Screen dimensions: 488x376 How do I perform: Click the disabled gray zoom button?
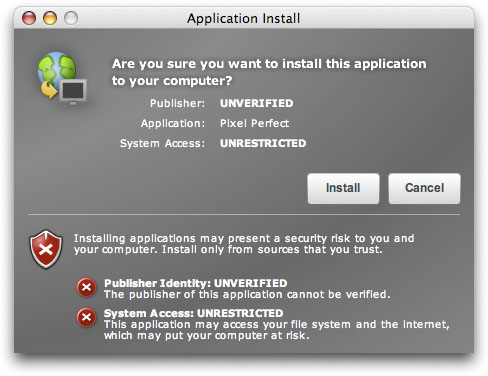tap(71, 18)
